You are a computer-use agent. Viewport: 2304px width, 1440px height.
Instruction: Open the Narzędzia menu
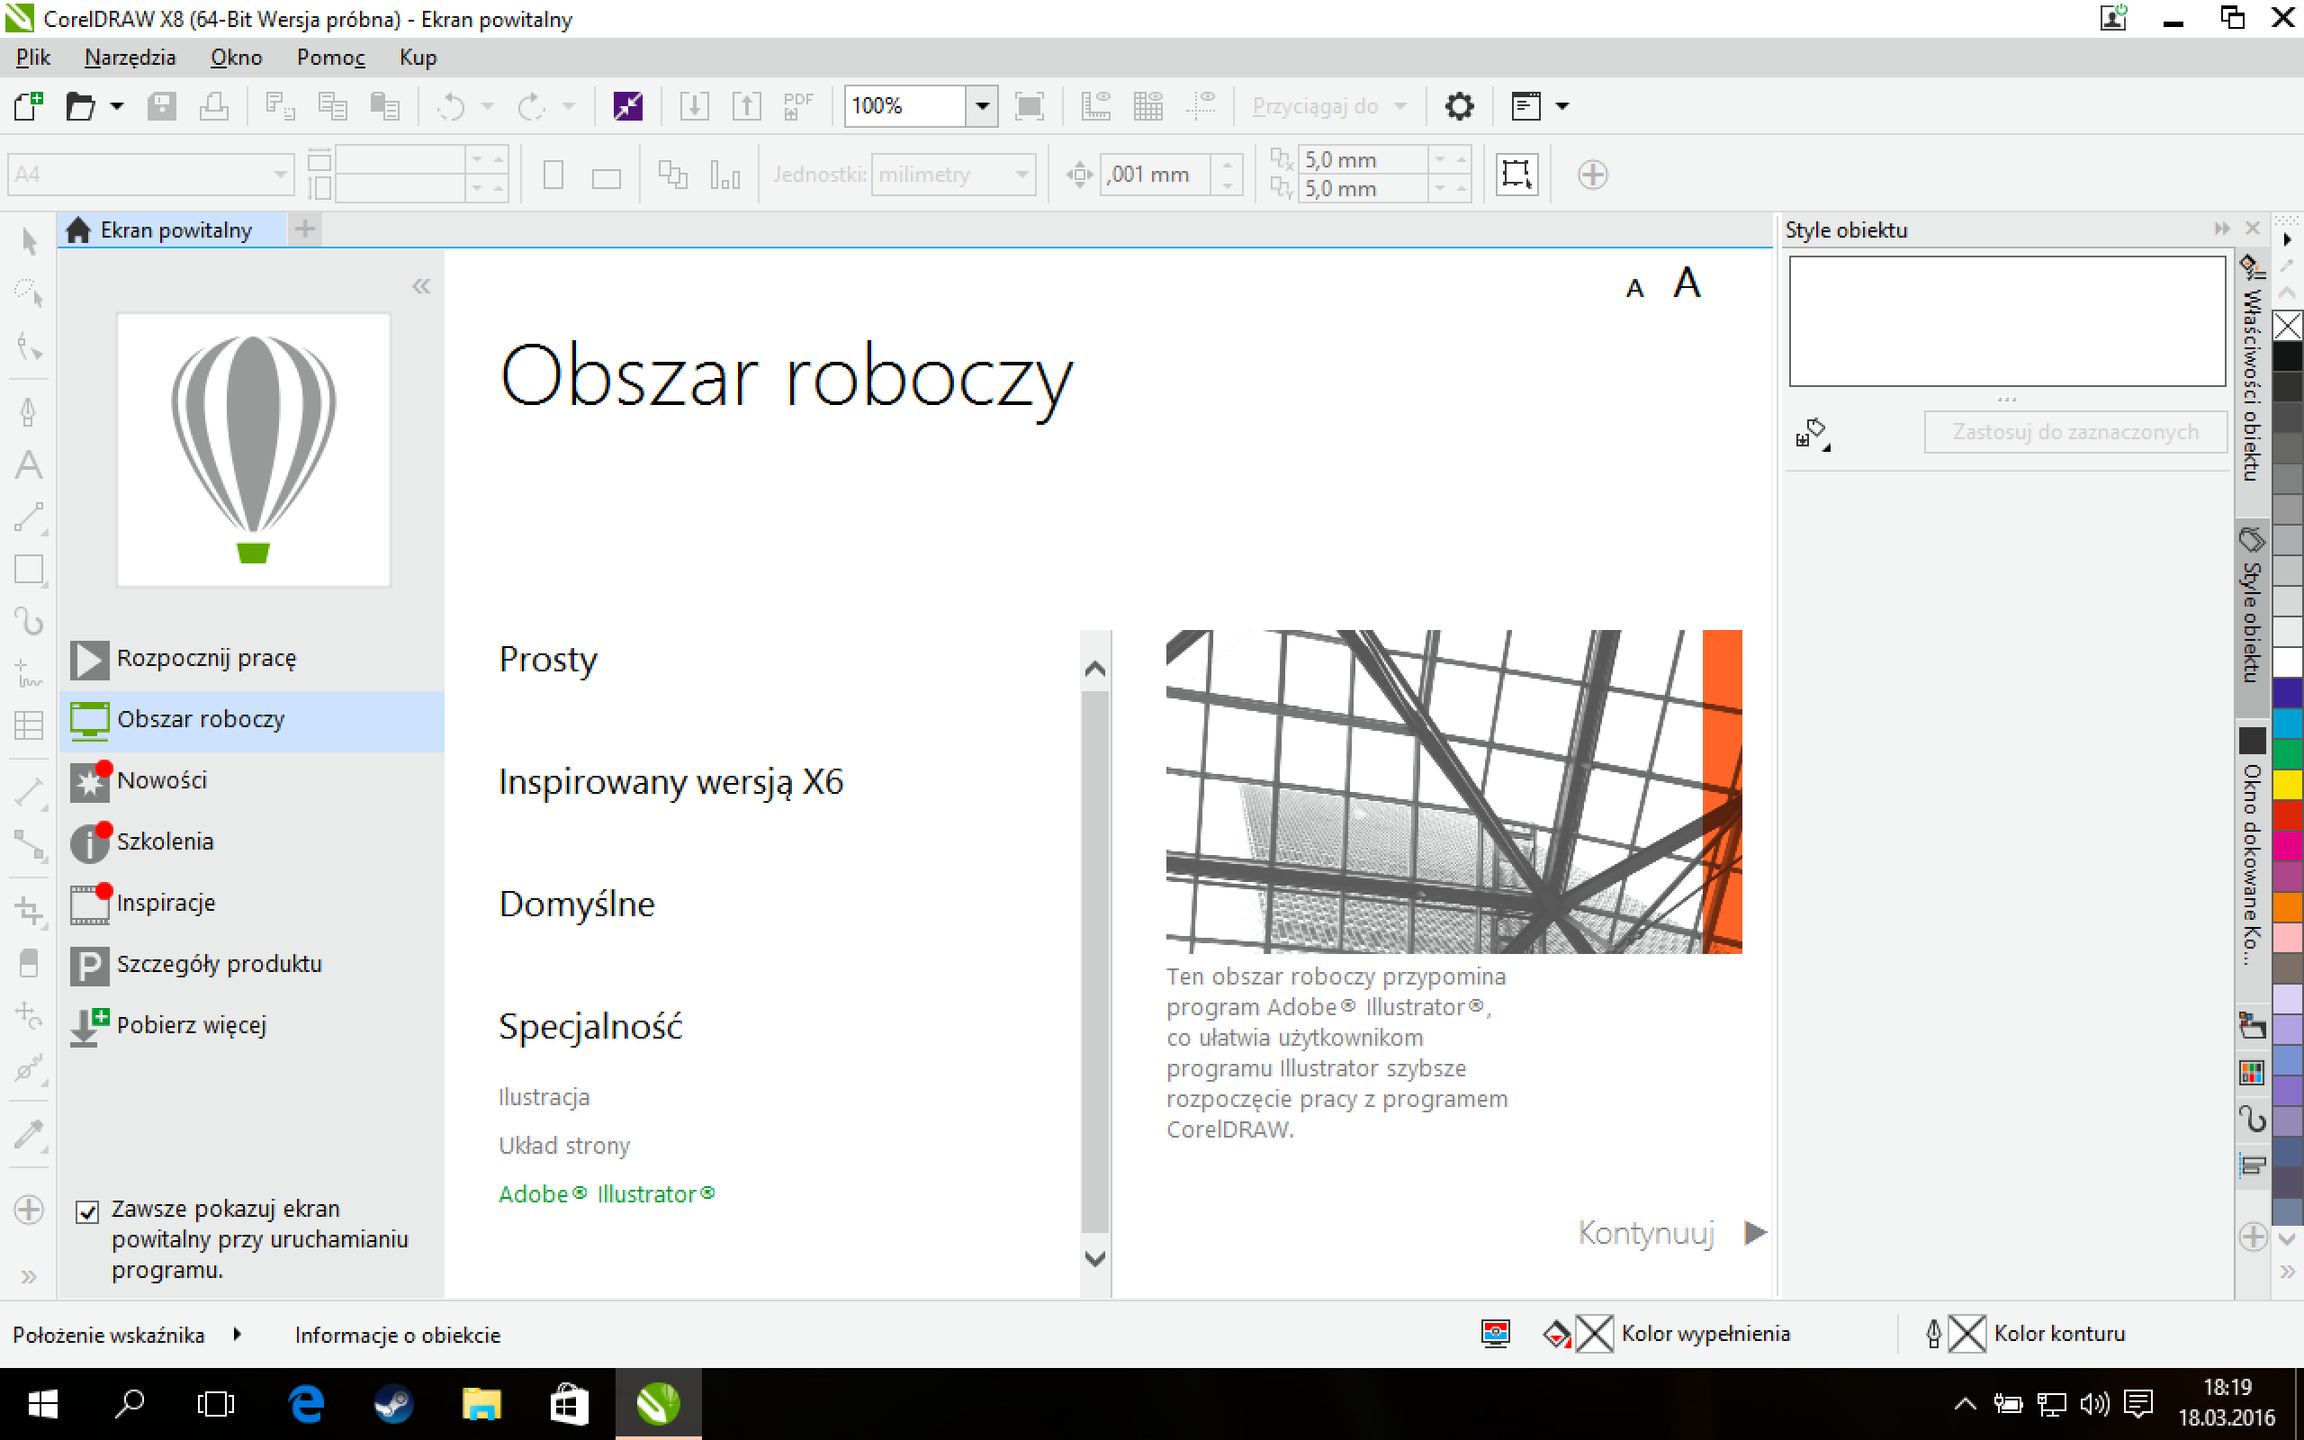coord(131,57)
